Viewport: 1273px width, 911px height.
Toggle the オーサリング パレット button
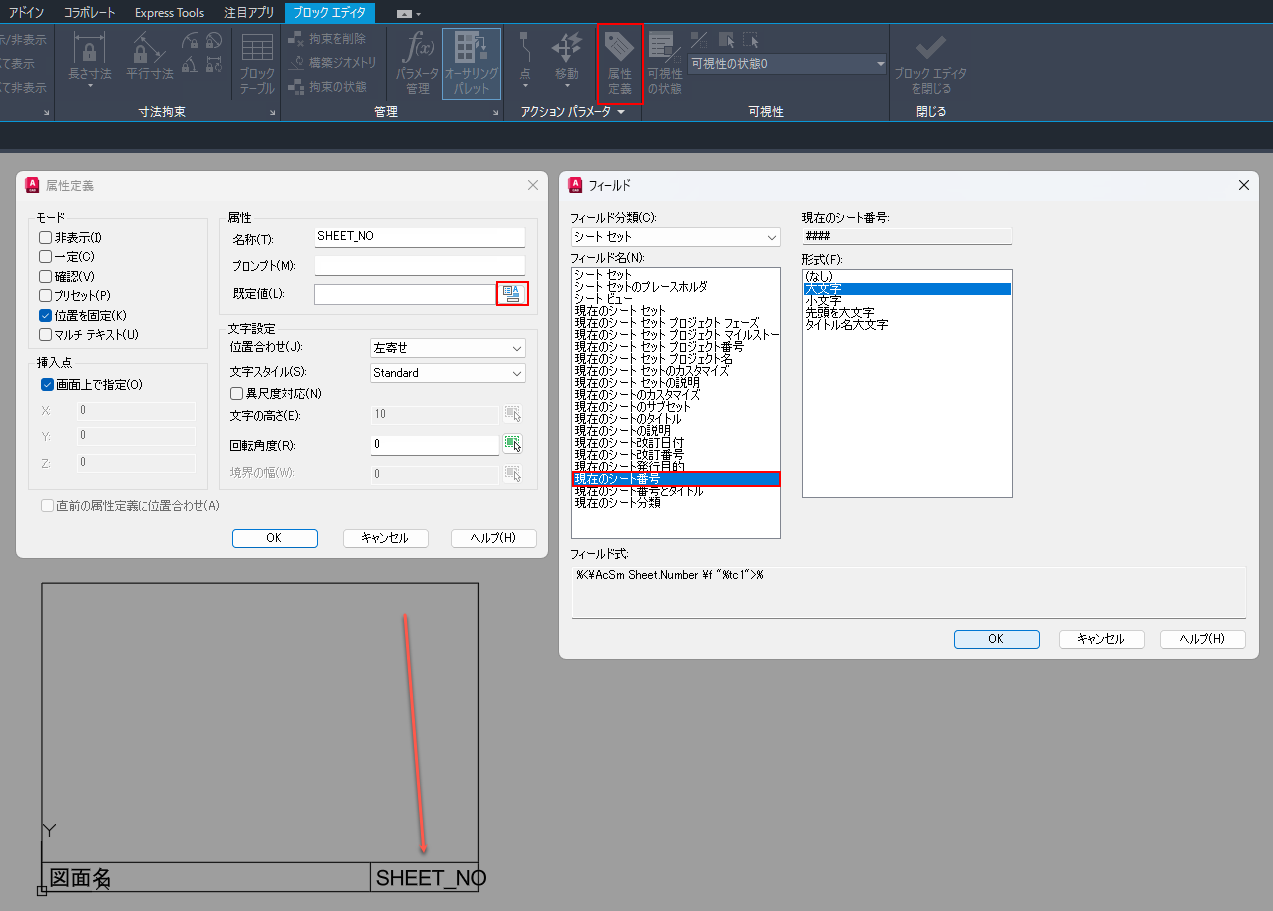(x=471, y=63)
